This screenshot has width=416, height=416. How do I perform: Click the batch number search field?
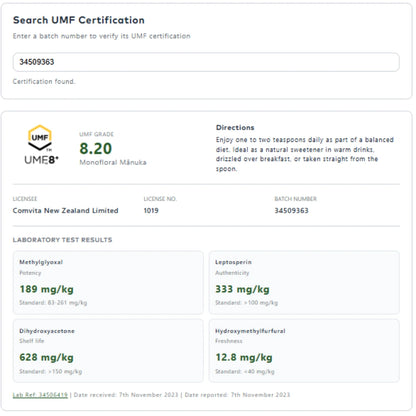(x=206, y=62)
